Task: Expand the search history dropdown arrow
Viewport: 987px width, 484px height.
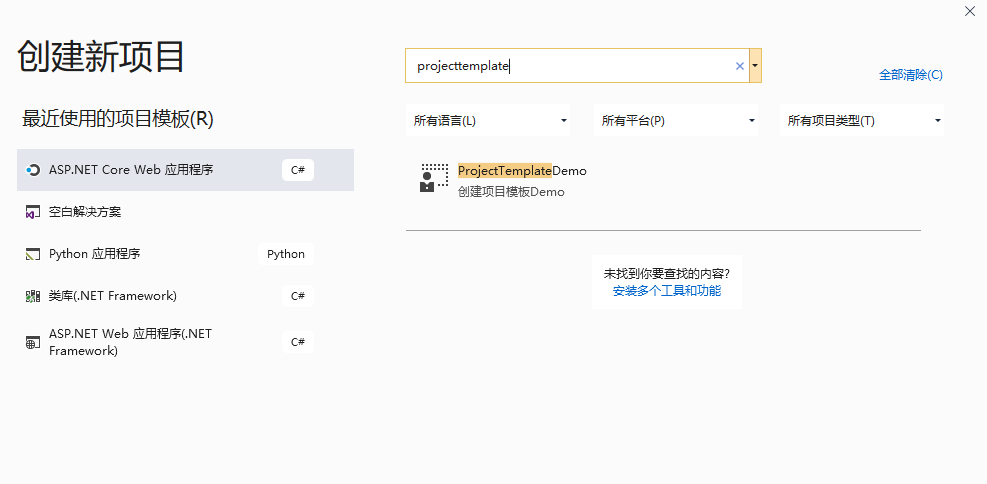Action: (755, 65)
